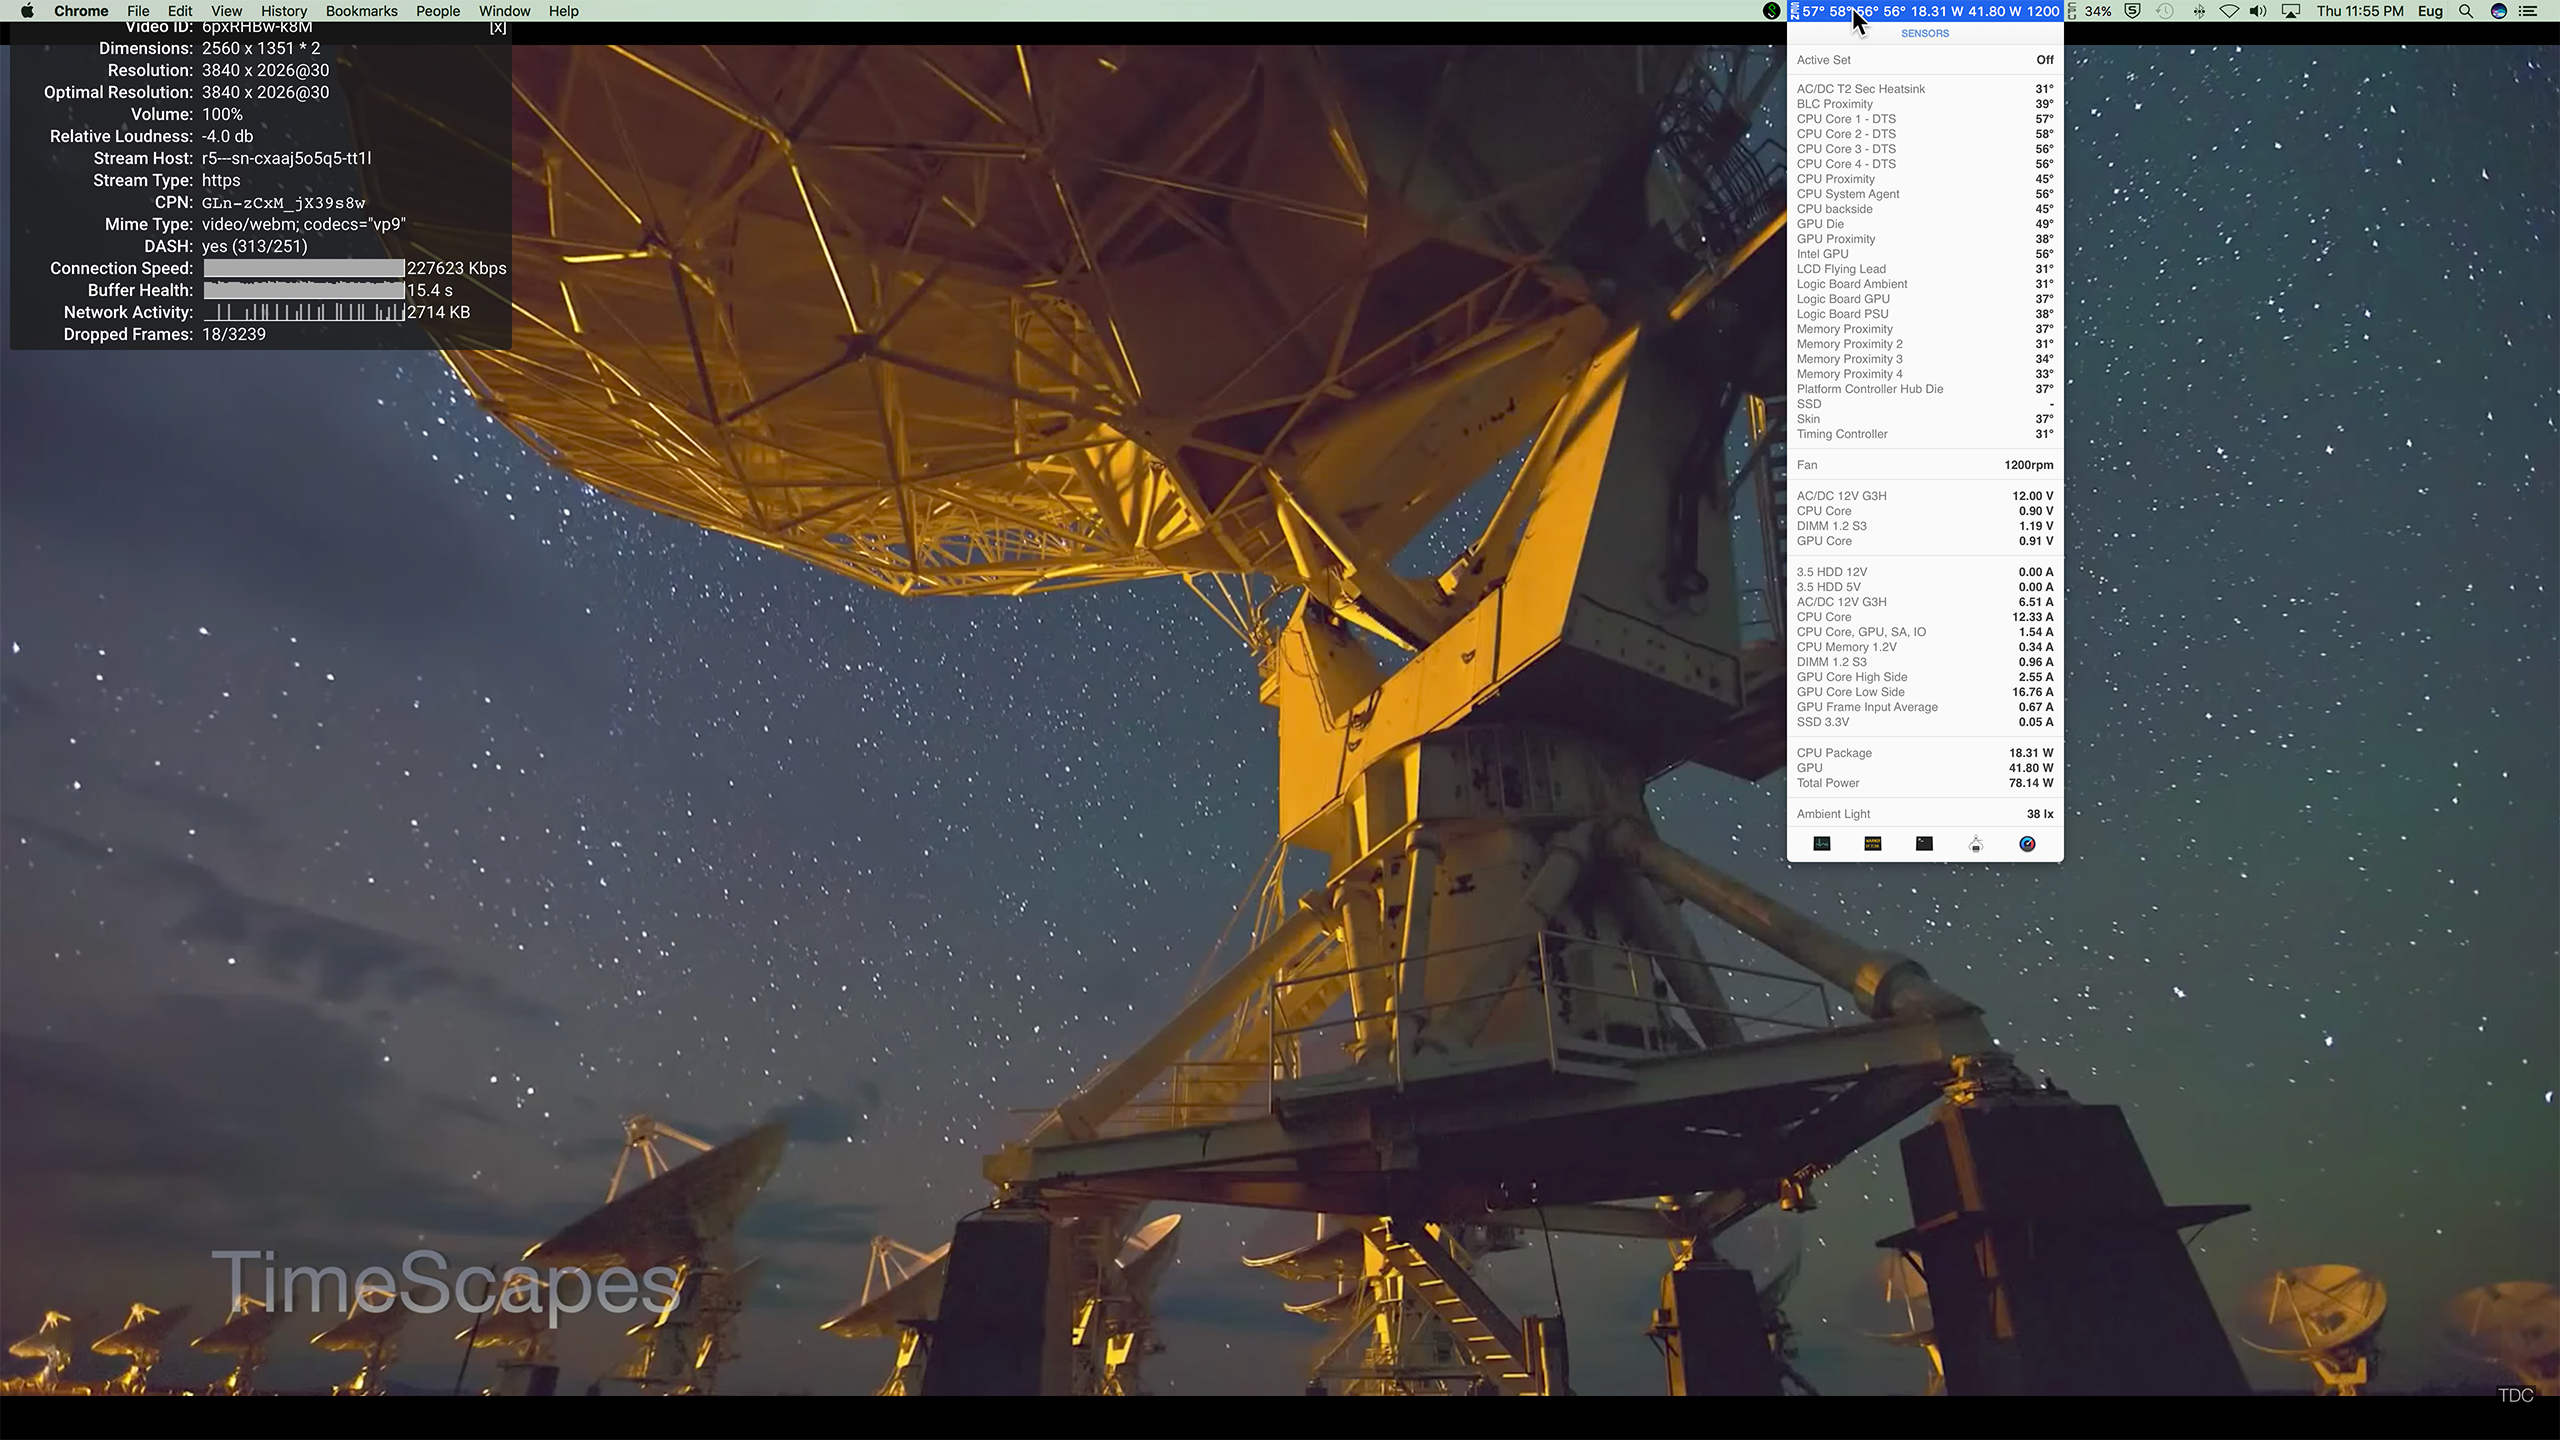The height and width of the screenshot is (1440, 2560).
Task: Open System Information icon in sensors panel
Action: point(1976,844)
